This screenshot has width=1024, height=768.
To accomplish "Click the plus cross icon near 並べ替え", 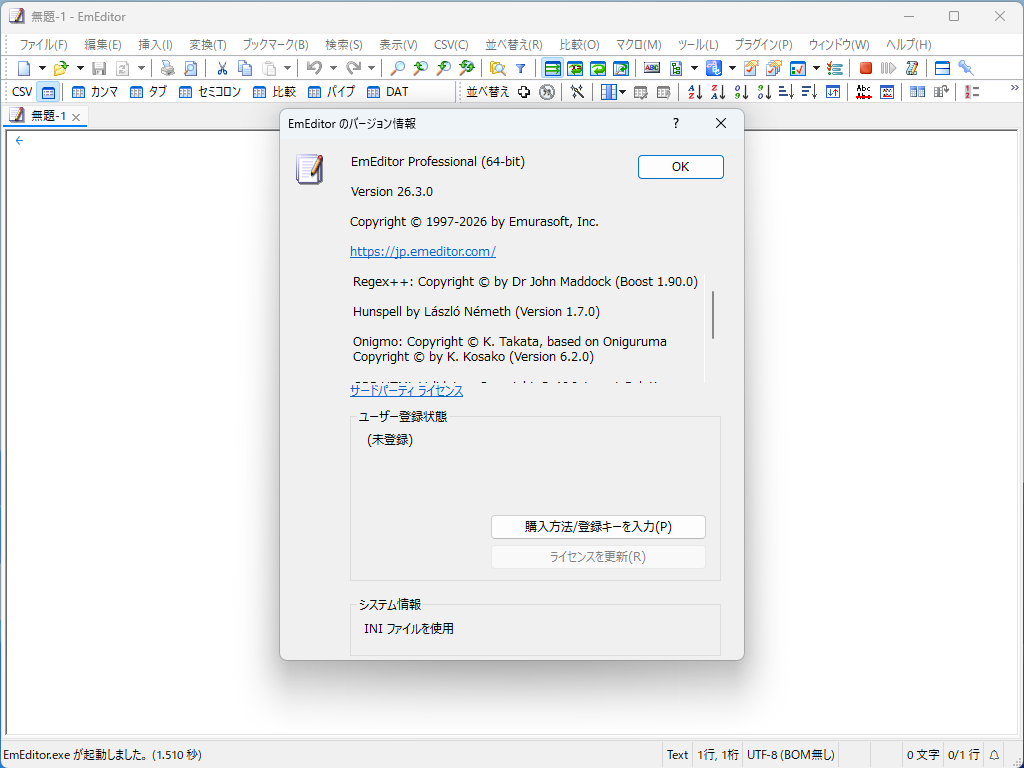I will (x=524, y=92).
